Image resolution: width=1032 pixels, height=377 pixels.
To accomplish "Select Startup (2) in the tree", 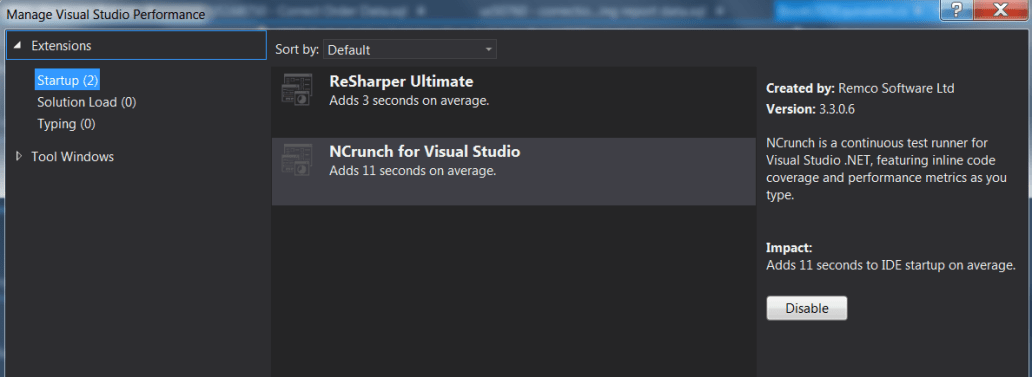I will (x=67, y=80).
